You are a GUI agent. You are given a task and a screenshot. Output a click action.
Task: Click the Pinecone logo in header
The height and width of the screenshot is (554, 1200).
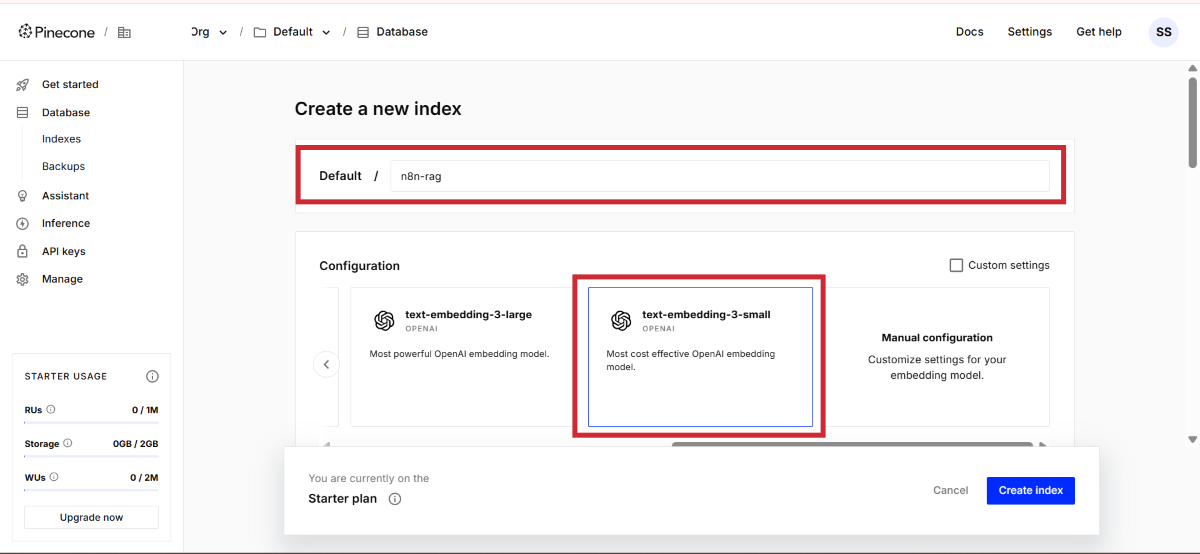click(57, 32)
